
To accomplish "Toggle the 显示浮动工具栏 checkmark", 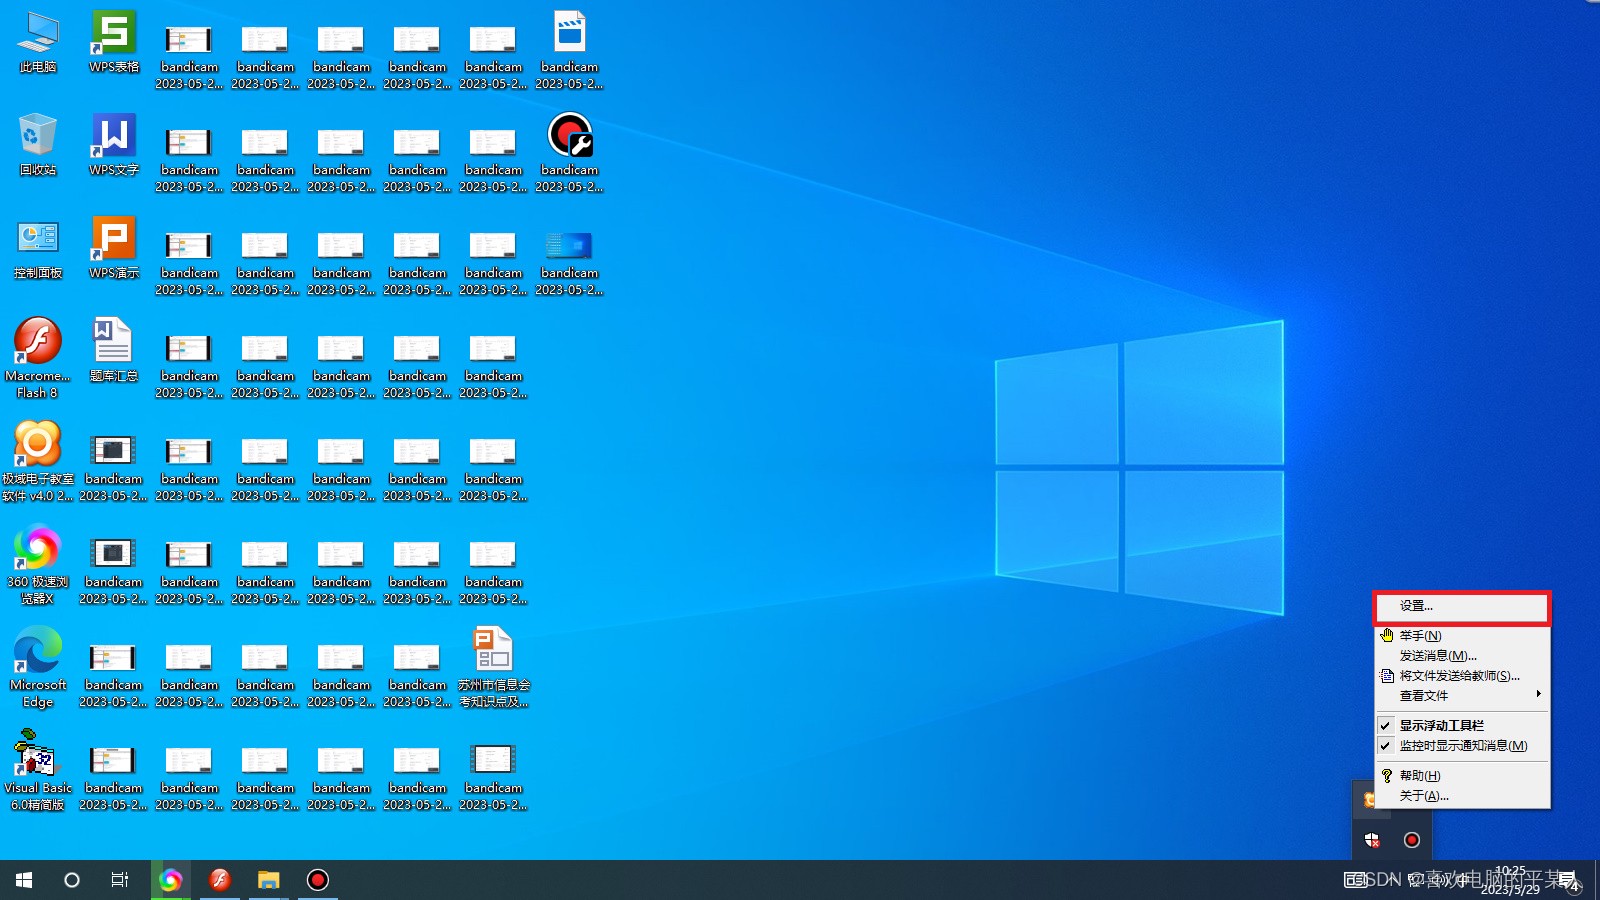I will [x=1441, y=726].
